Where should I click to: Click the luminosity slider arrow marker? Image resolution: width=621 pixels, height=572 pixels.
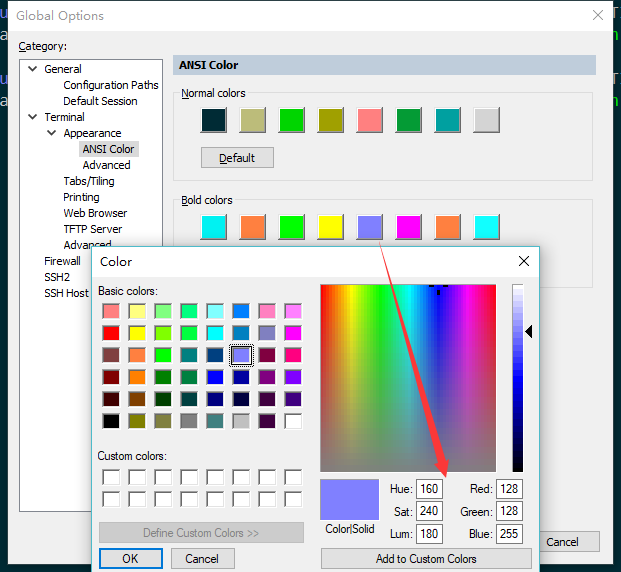529,332
